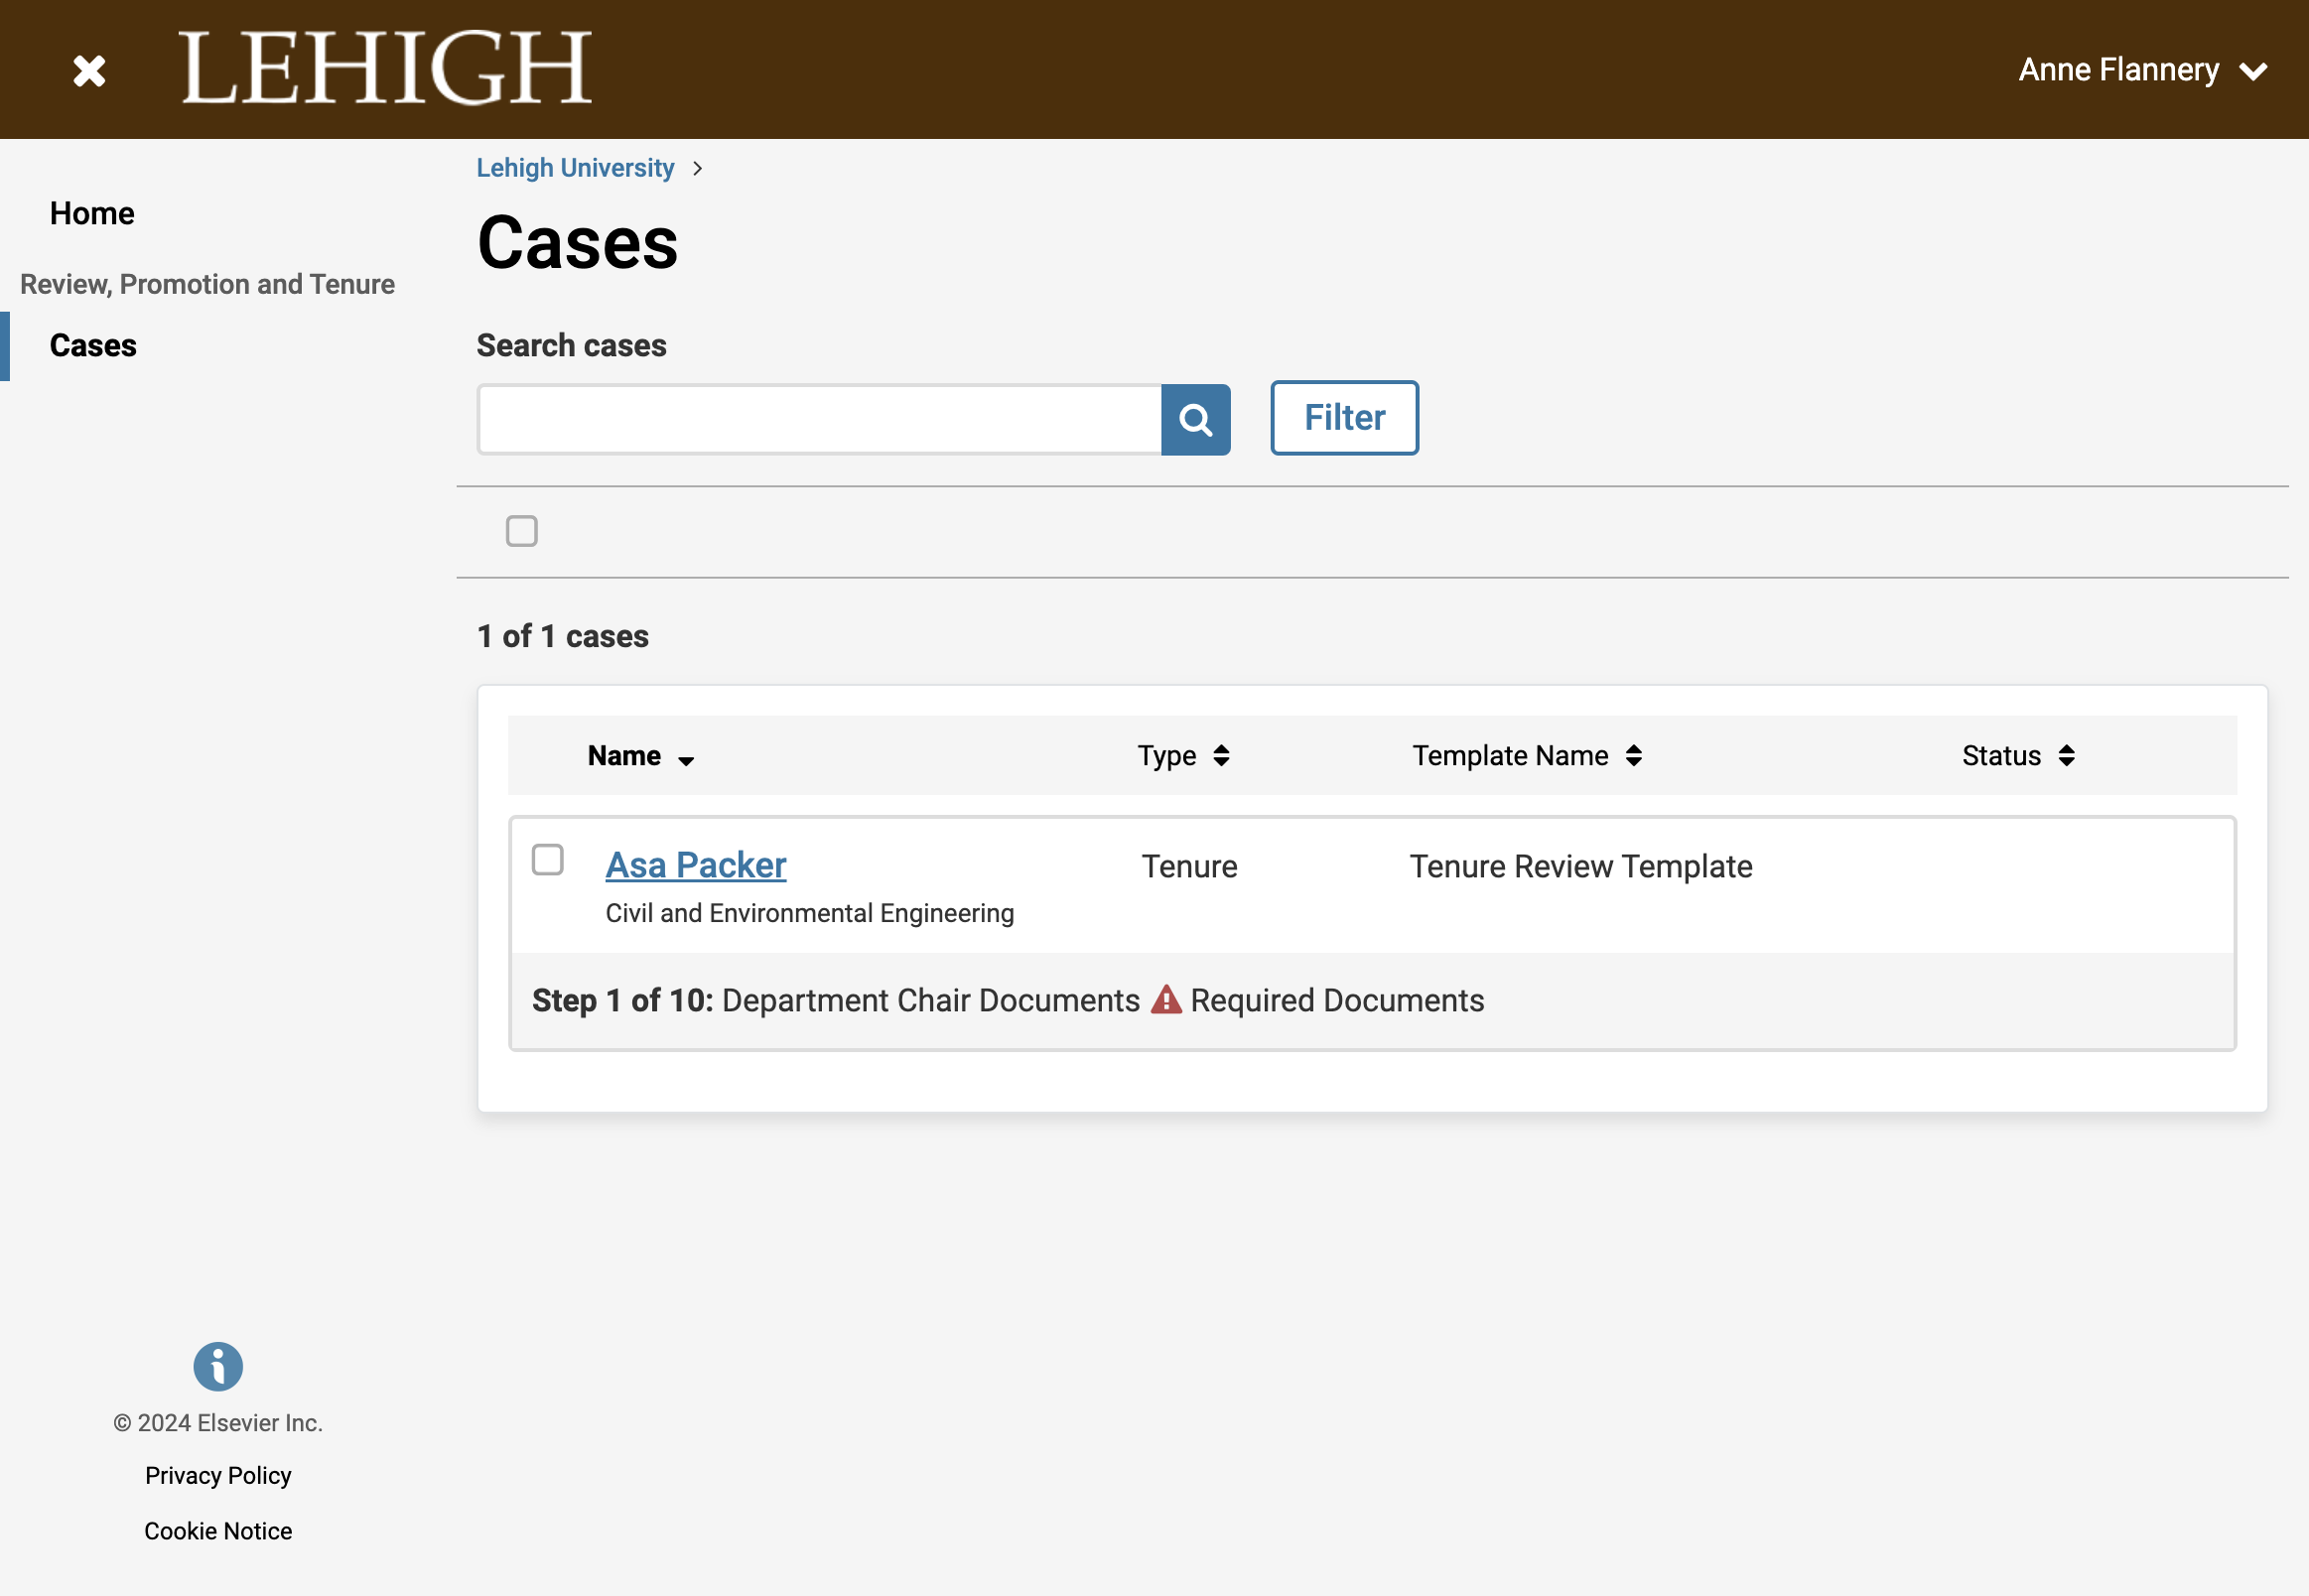Close the sidebar with the X icon
The width and height of the screenshot is (2309, 1596).
89,70
